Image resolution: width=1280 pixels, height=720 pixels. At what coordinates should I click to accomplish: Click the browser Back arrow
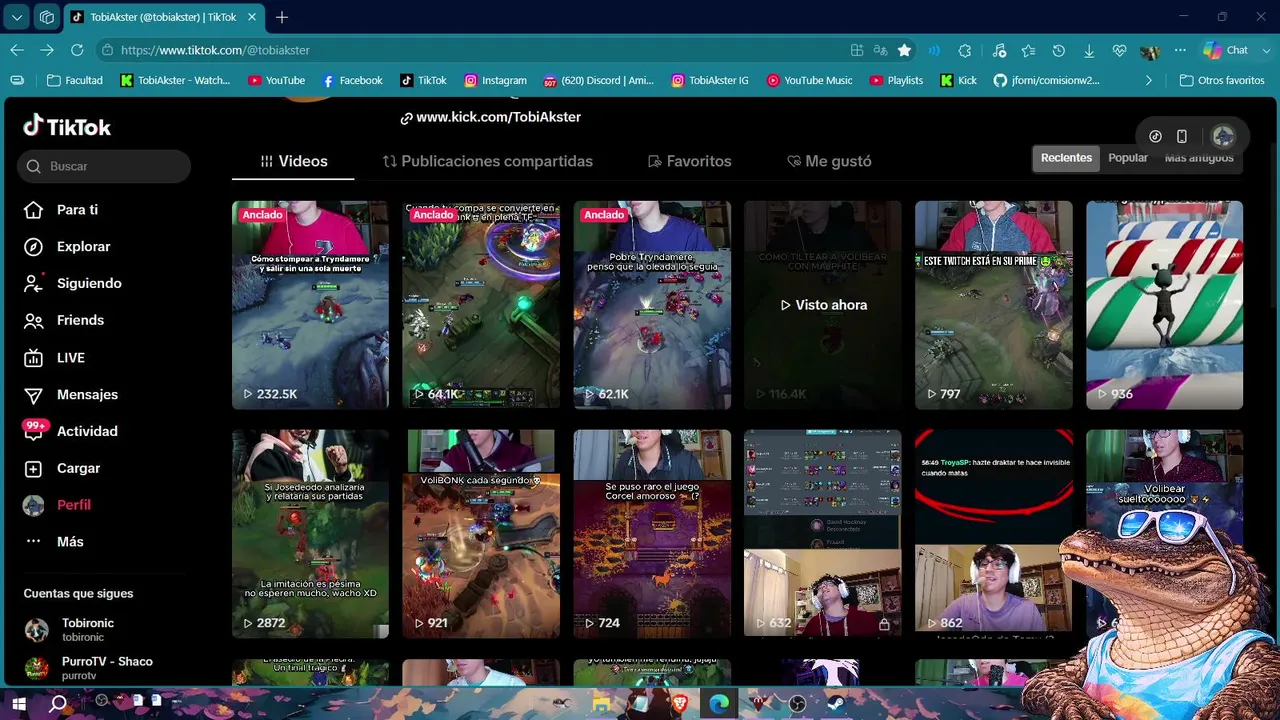point(17,50)
